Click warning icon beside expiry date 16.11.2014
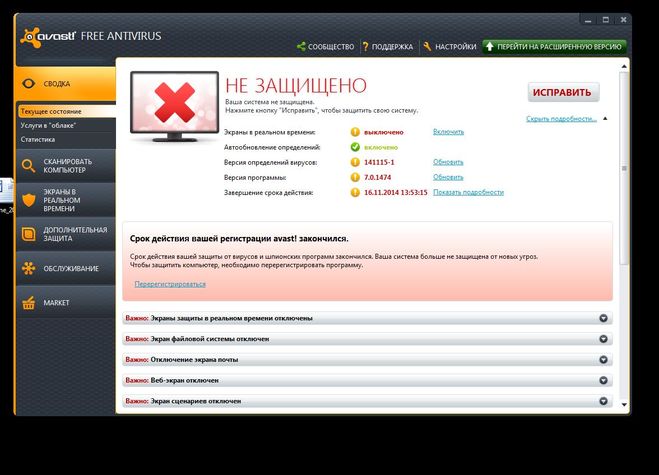 pos(355,193)
